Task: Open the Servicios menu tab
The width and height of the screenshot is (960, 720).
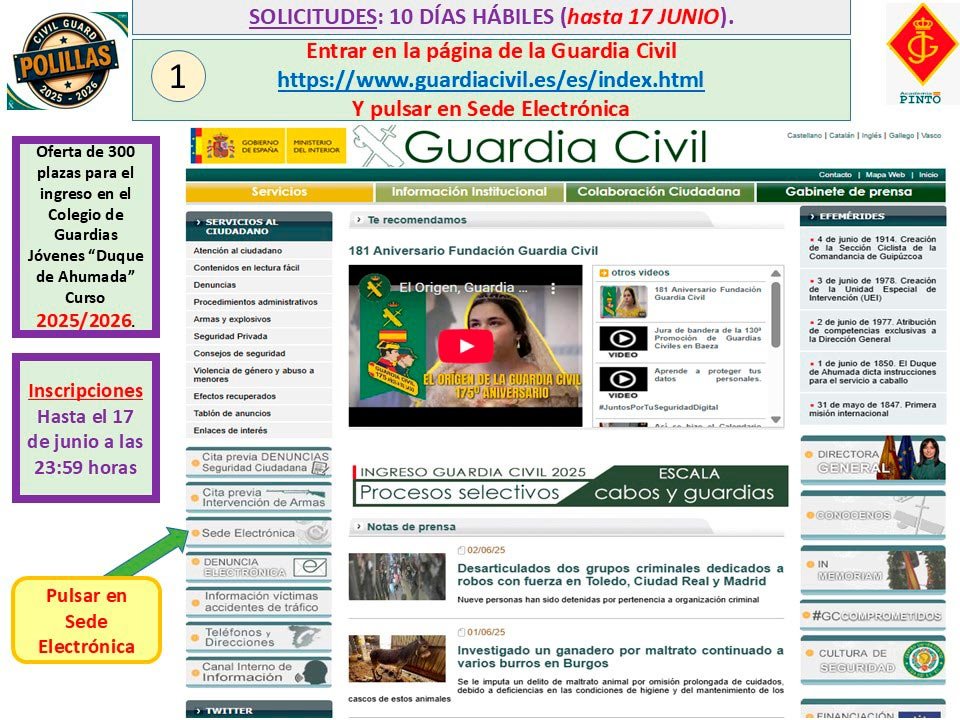Action: [x=279, y=192]
